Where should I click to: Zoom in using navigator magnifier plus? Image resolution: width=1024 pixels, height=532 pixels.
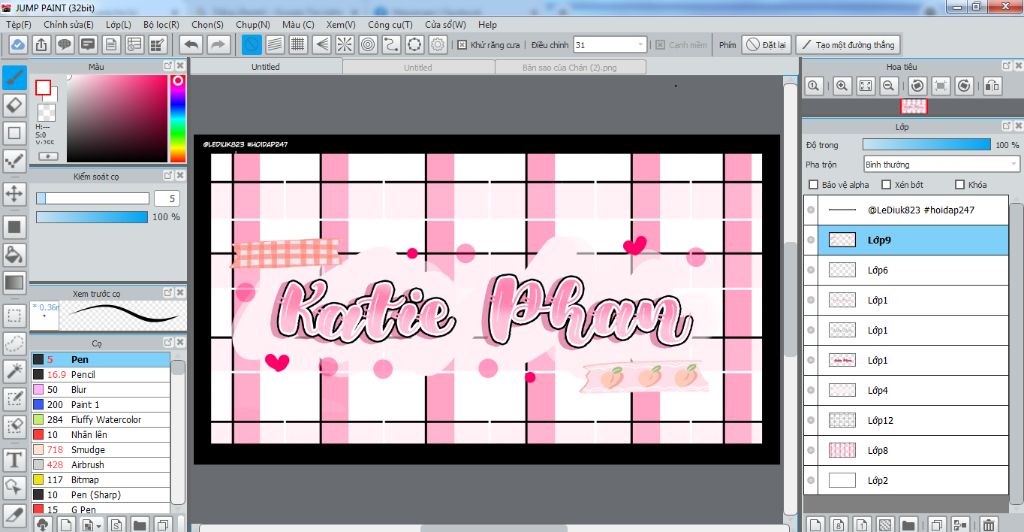tap(842, 86)
